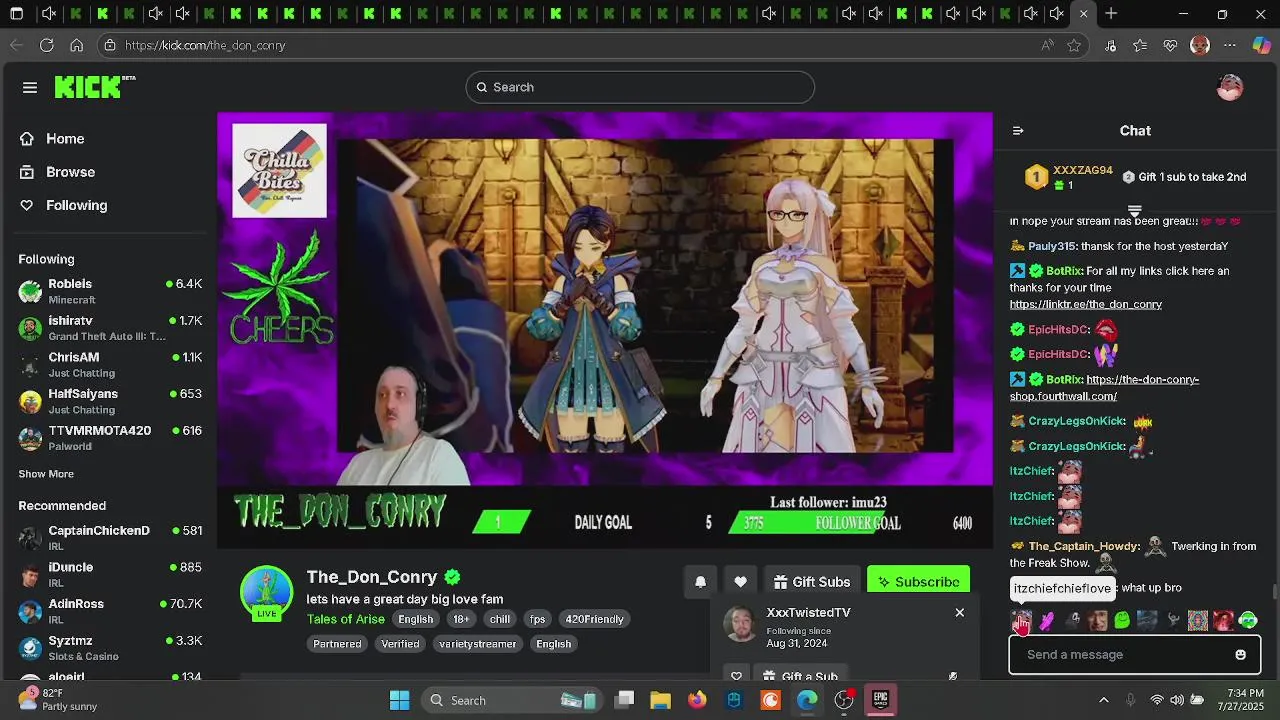The height and width of the screenshot is (720, 1280).
Task: Click the chill tag
Action: click(x=500, y=619)
